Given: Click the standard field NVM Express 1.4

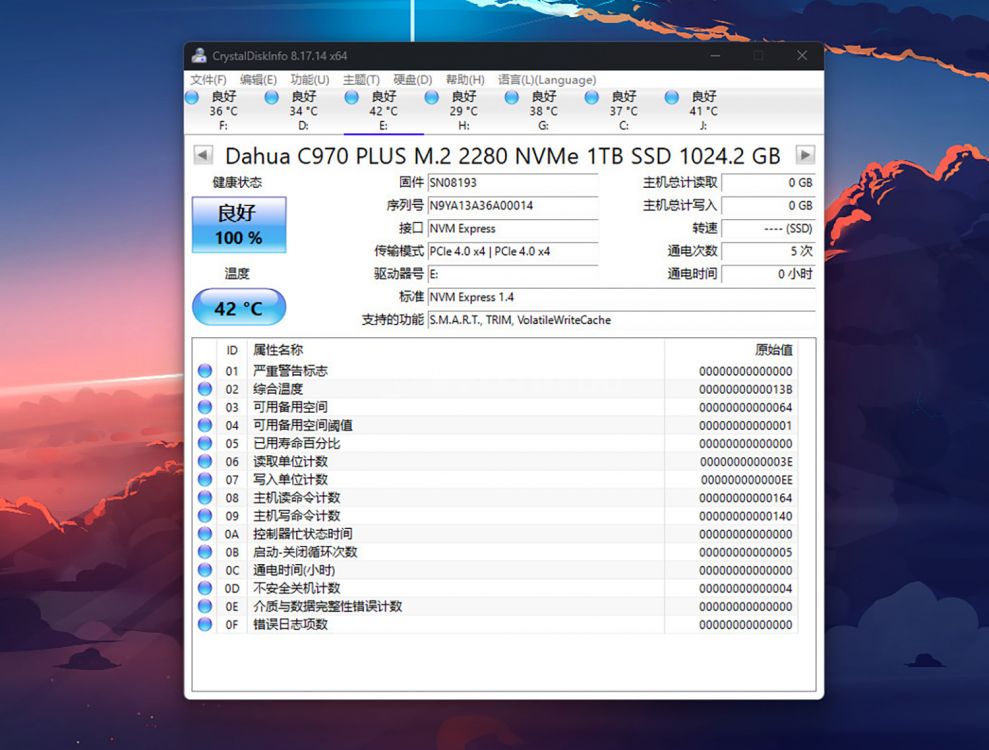Looking at the screenshot, I should [x=621, y=297].
